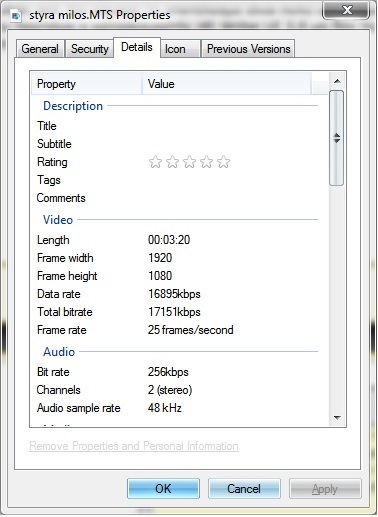This screenshot has width=378, height=517.
Task: Click the greyed-out Apply button
Action: (325, 489)
